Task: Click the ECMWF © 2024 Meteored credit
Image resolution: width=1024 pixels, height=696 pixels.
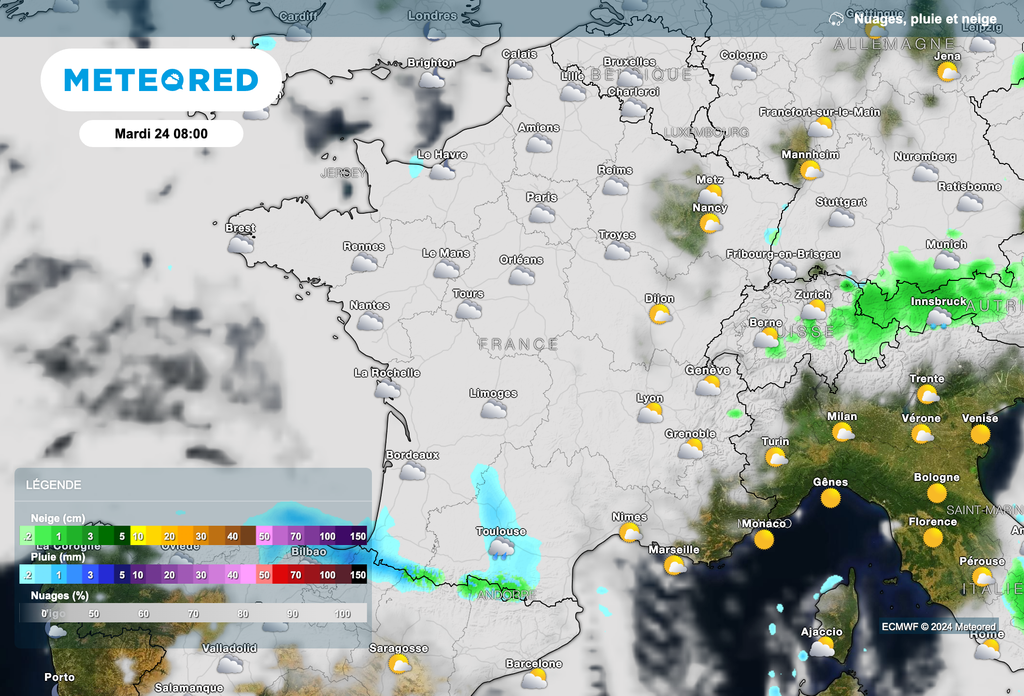Action: click(938, 627)
